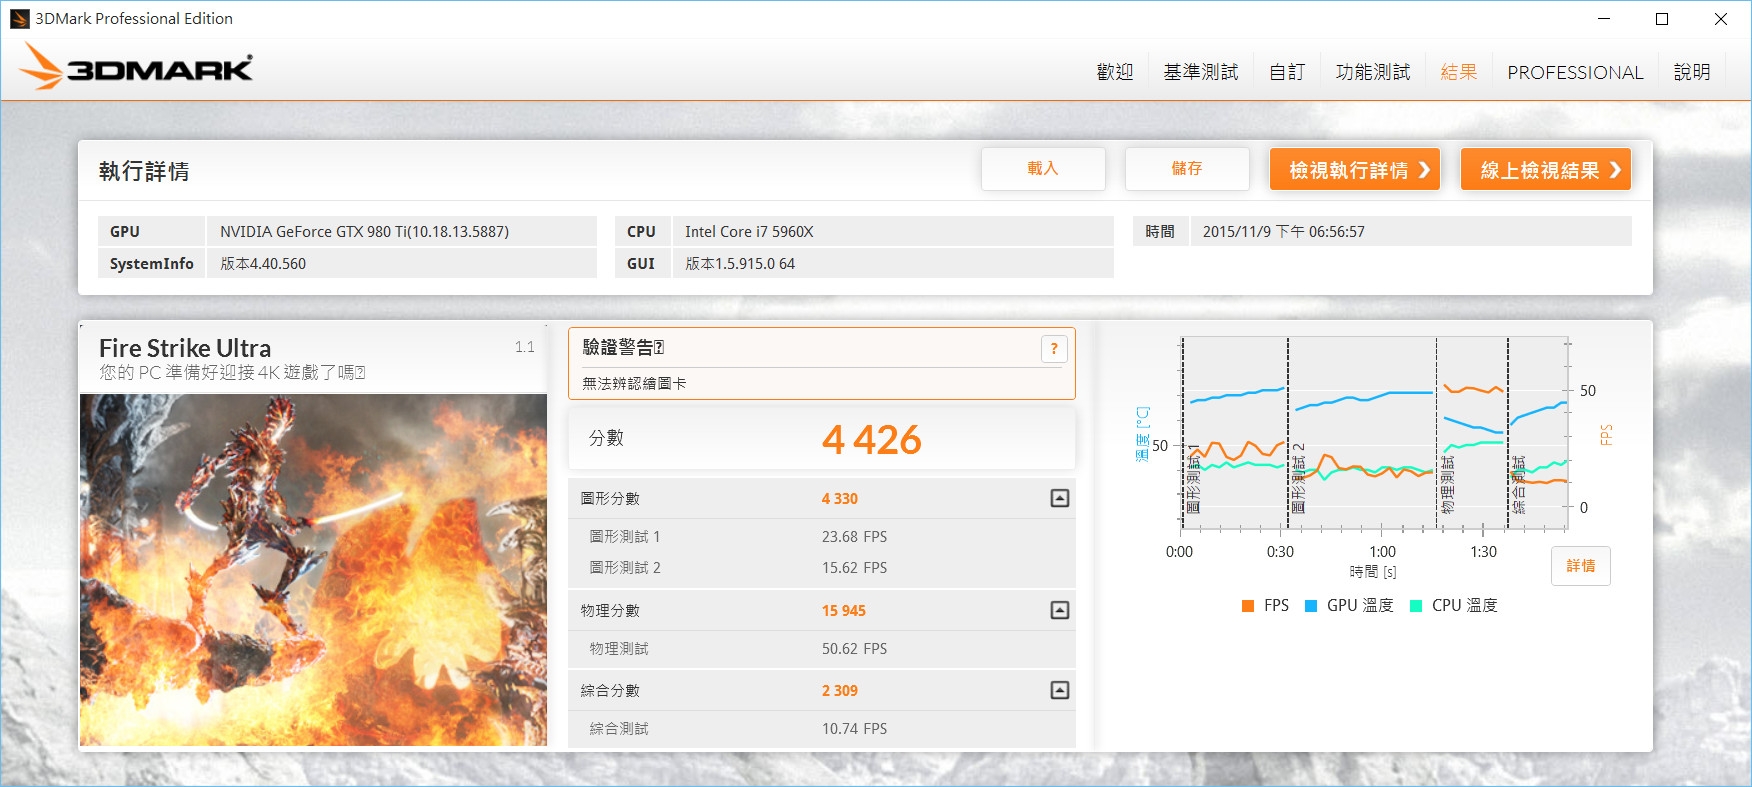Click the orange FPS legend swatch
The width and height of the screenshot is (1752, 787).
[1248, 606]
